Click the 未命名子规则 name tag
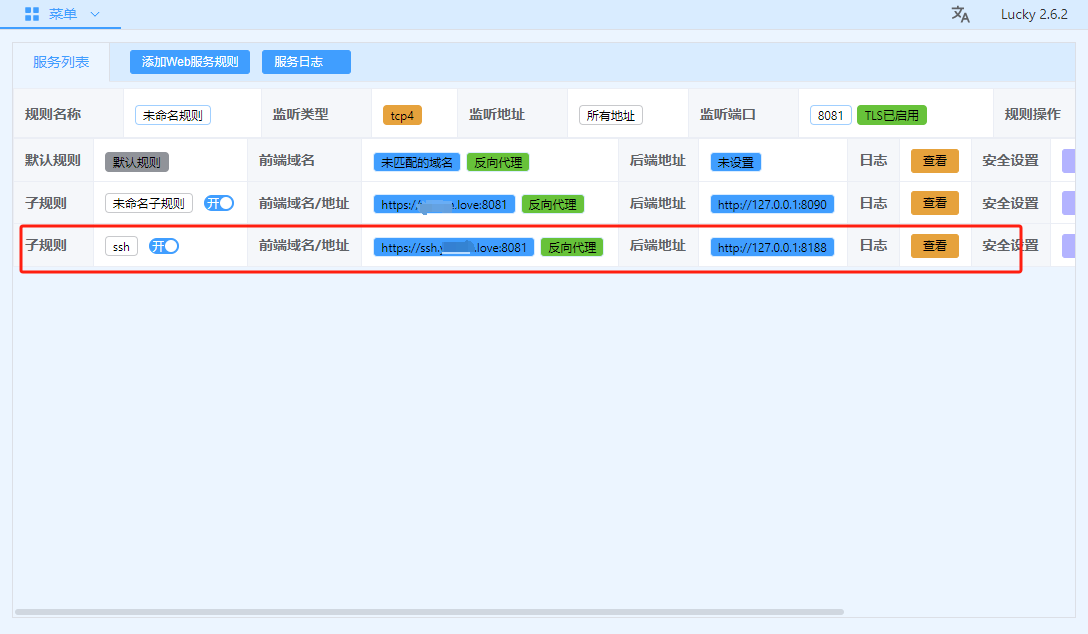Image resolution: width=1088 pixels, height=634 pixels. point(148,203)
